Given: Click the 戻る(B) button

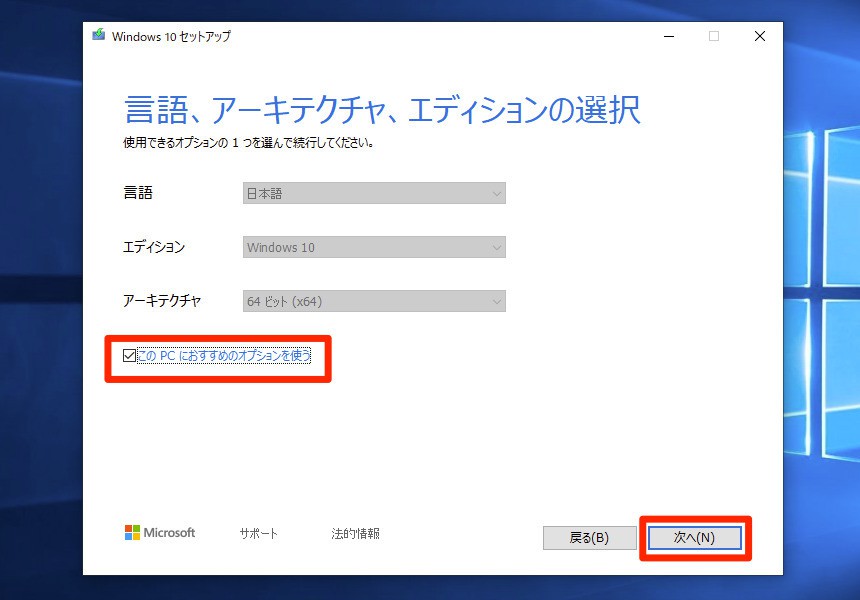Looking at the screenshot, I should pyautogui.click(x=590, y=537).
